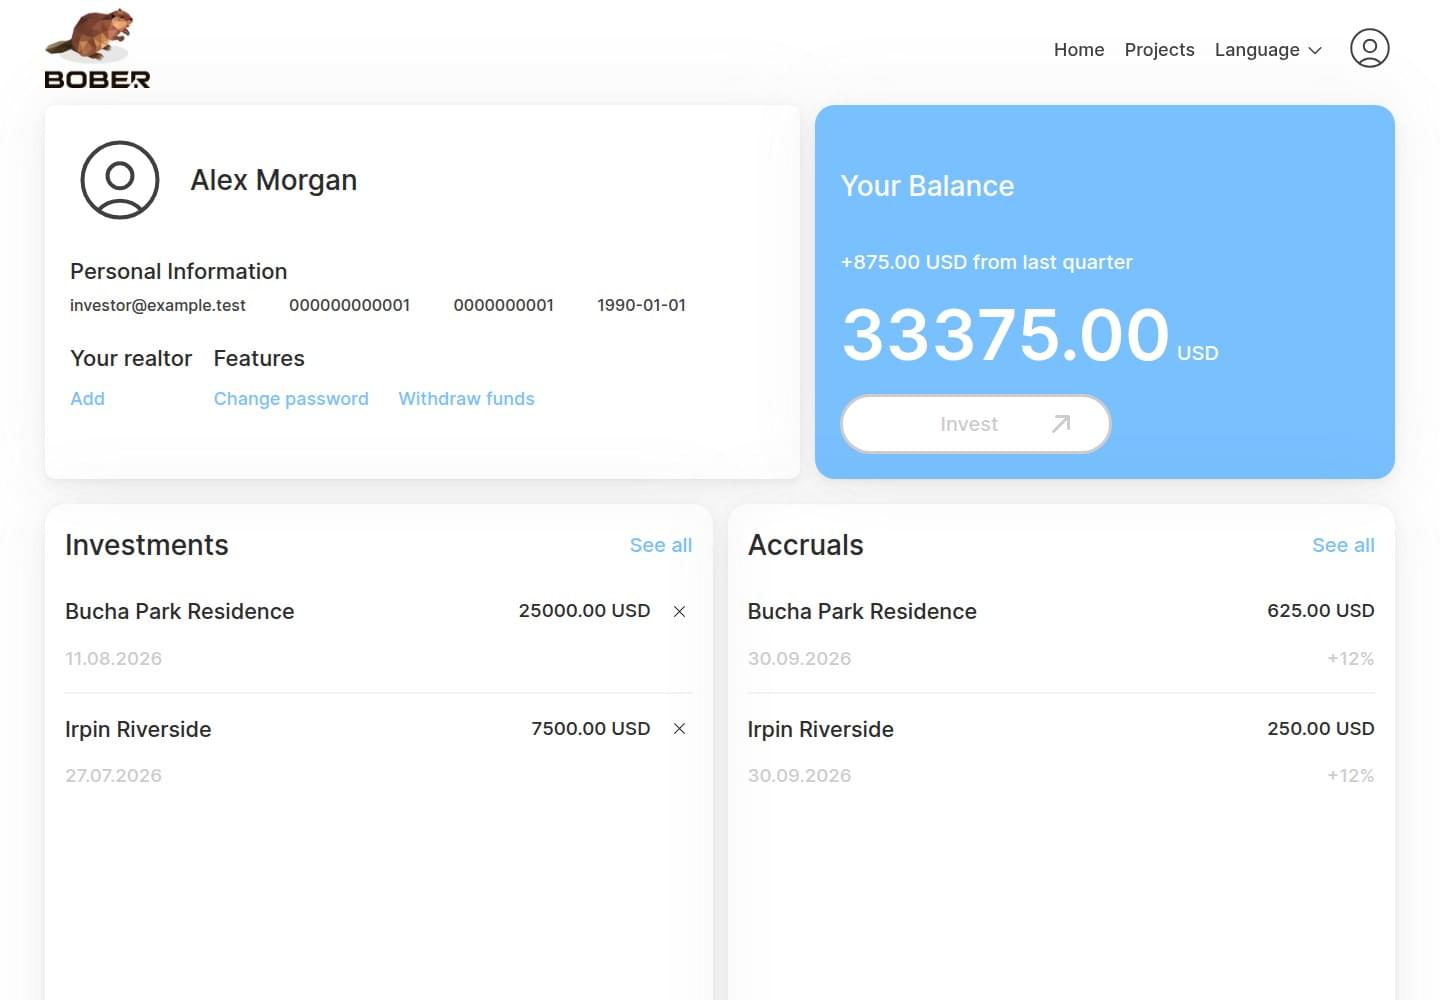Click the 25000.00 USD investment amount

tap(584, 611)
